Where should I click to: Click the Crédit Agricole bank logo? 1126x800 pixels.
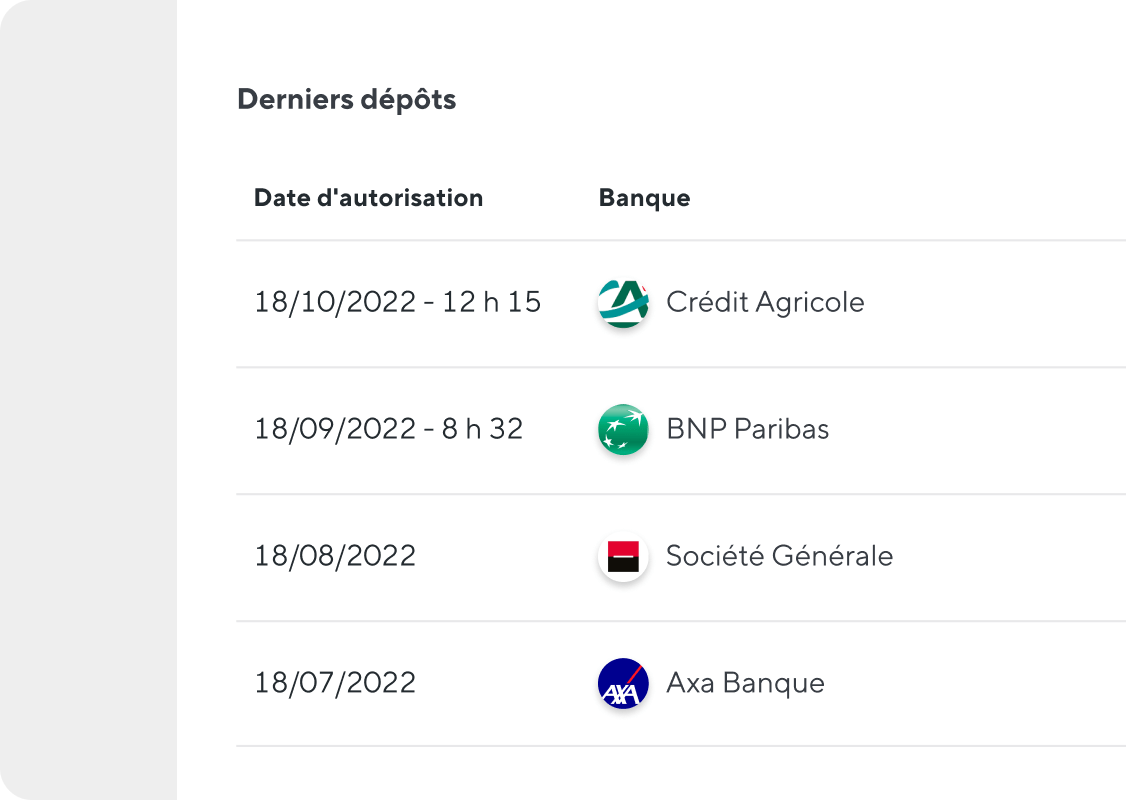623,303
